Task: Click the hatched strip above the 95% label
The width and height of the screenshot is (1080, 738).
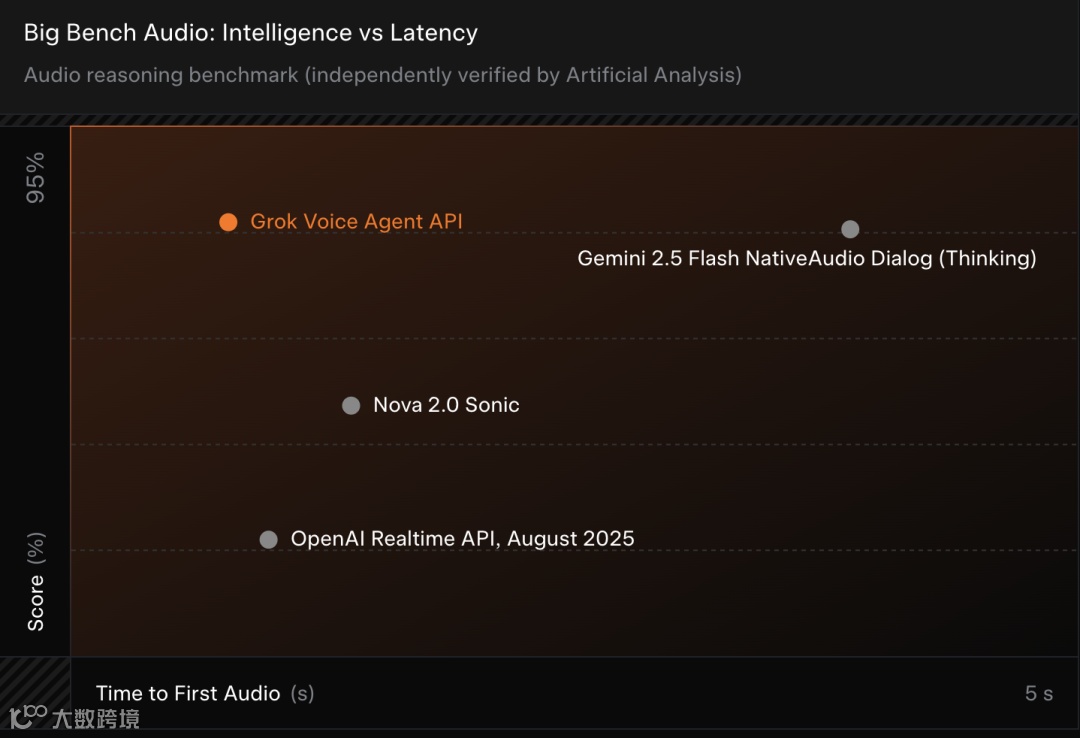Action: pyautogui.click(x=35, y=121)
